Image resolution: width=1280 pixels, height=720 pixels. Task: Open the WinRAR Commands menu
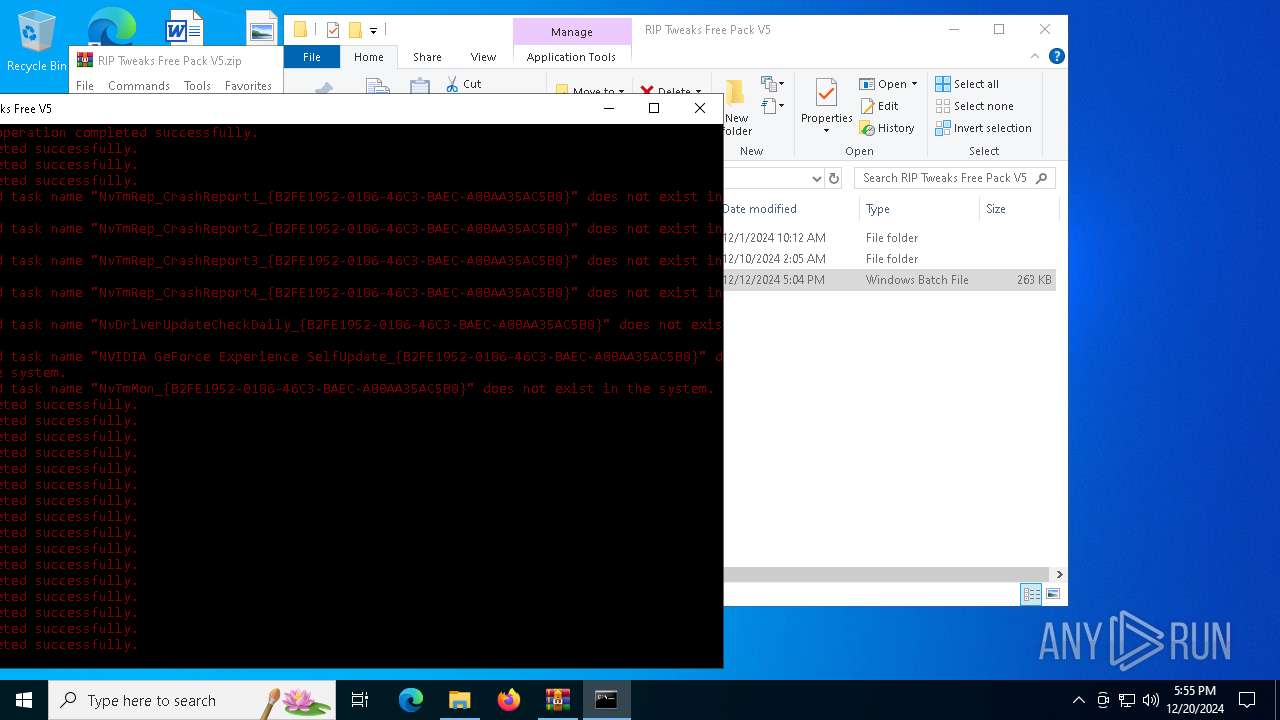[x=139, y=86]
